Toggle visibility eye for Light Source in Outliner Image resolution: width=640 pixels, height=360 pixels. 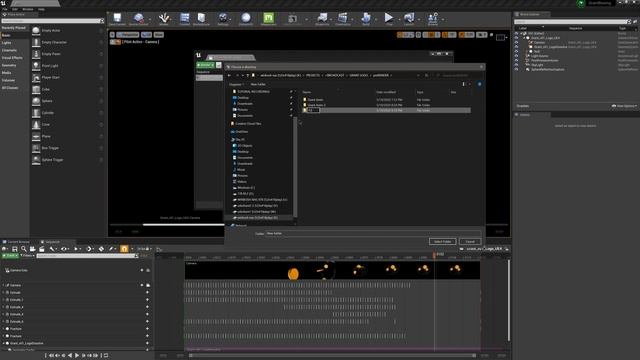(x=516, y=56)
